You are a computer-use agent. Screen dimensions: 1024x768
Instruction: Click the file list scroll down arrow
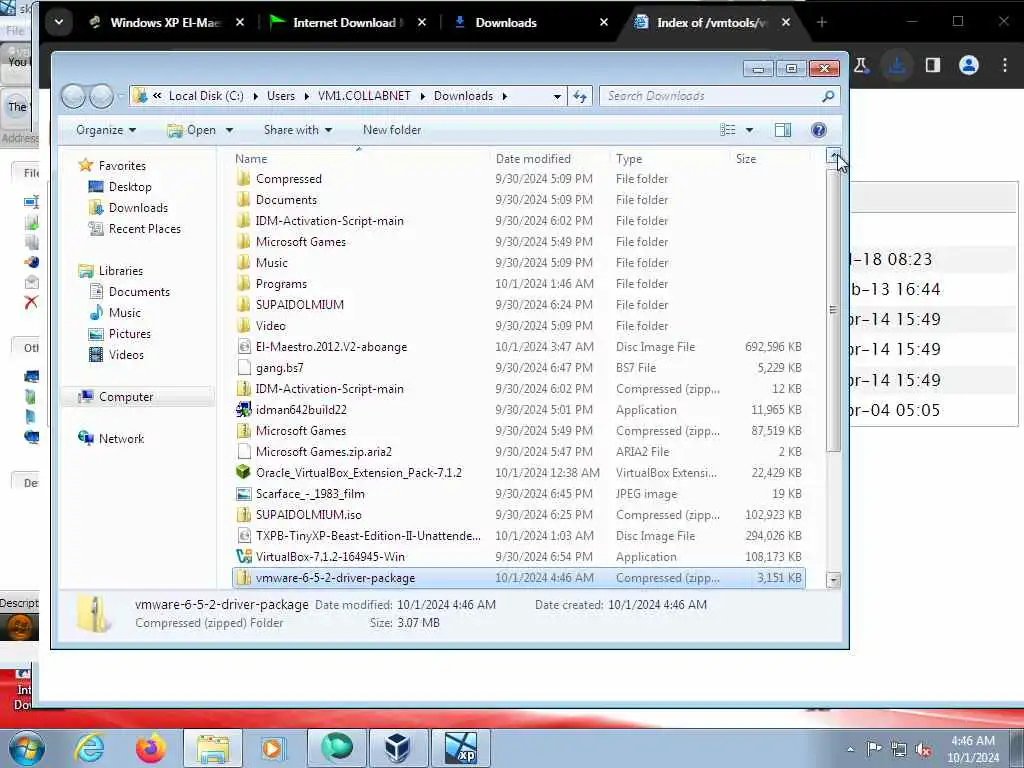(x=833, y=579)
